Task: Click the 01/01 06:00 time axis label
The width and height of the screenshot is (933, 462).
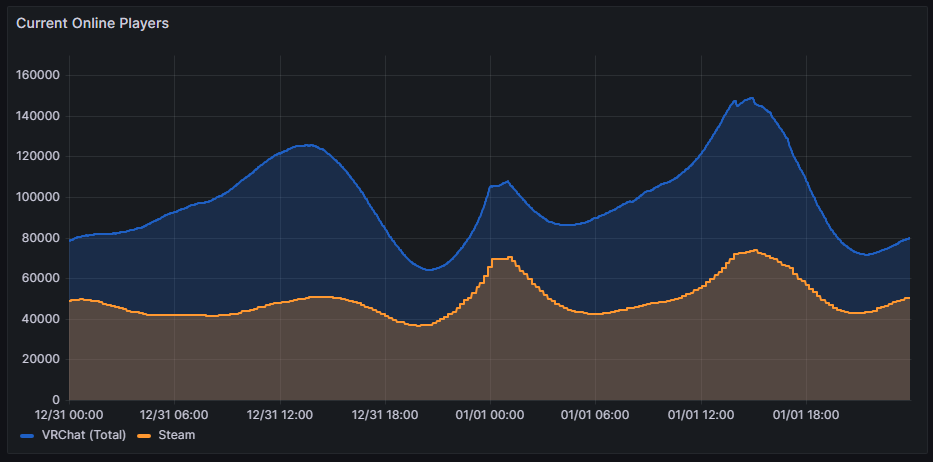Action: [594, 414]
